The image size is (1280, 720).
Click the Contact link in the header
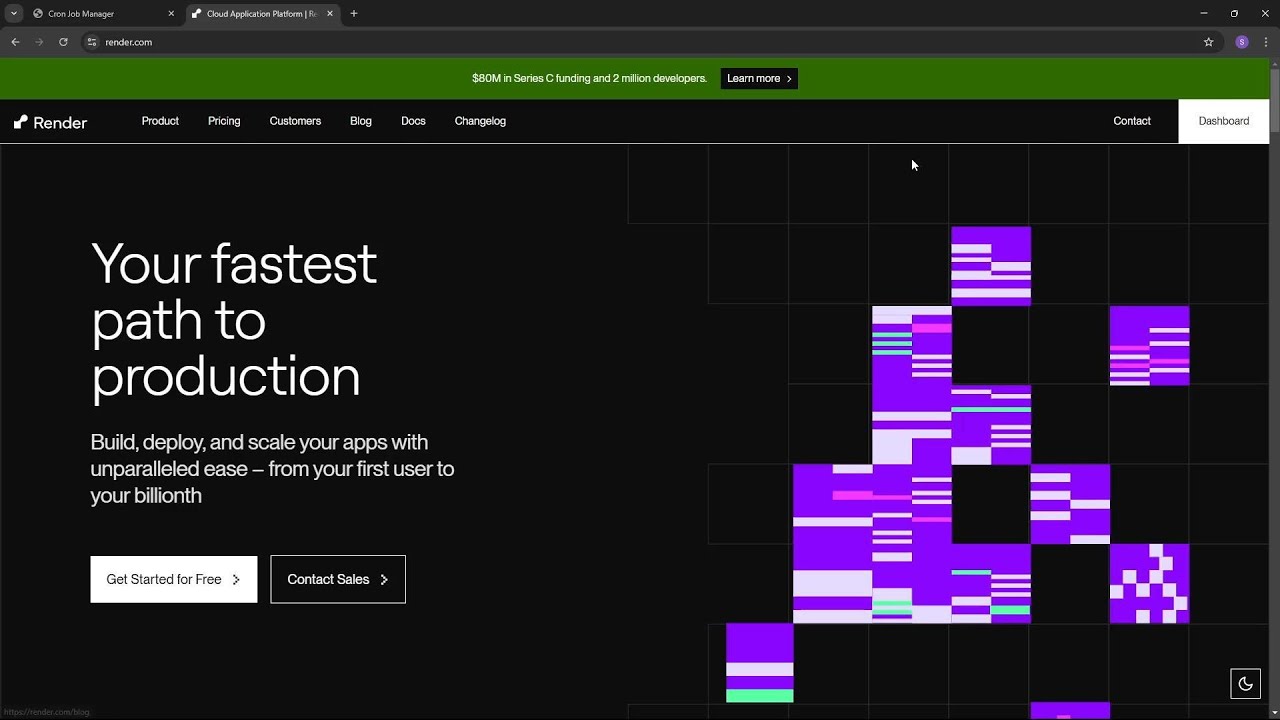click(x=1132, y=121)
